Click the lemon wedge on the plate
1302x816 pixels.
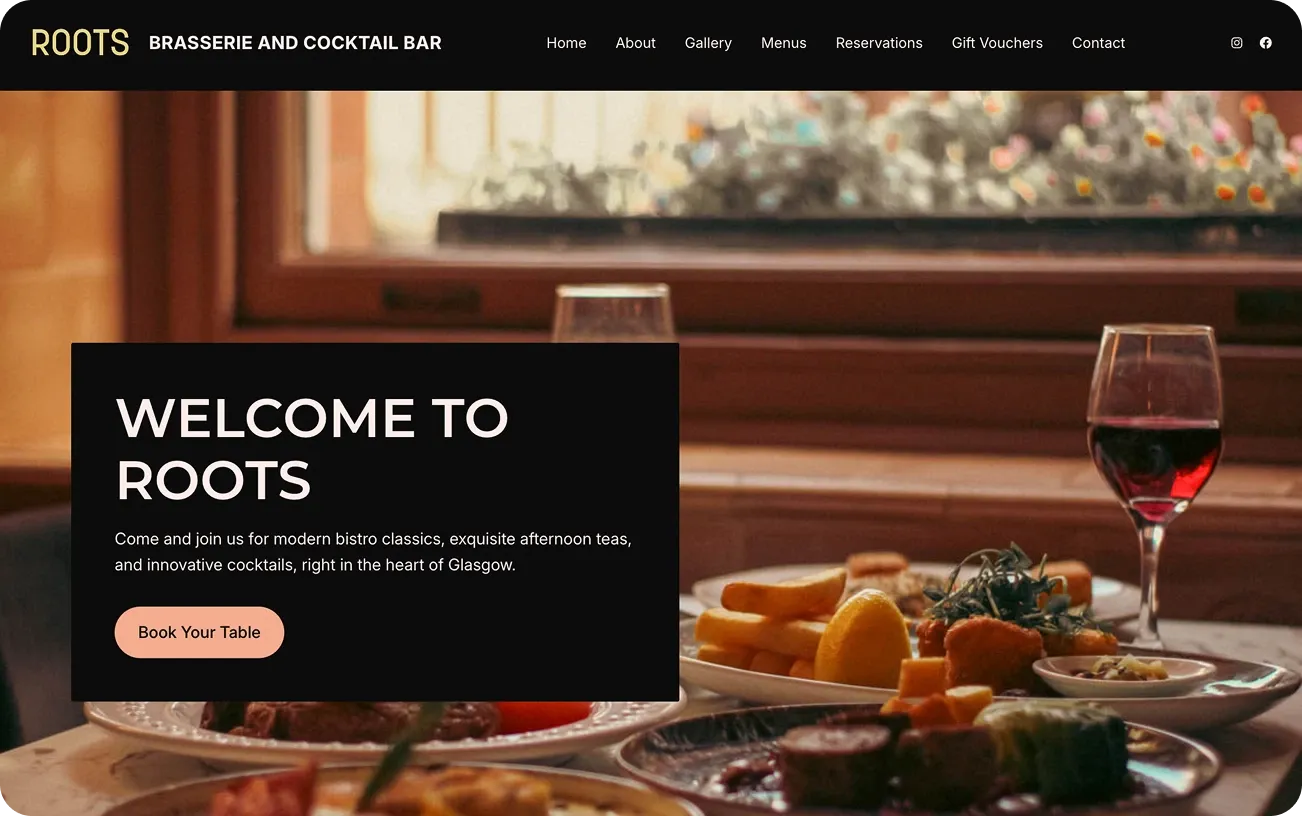click(x=862, y=639)
